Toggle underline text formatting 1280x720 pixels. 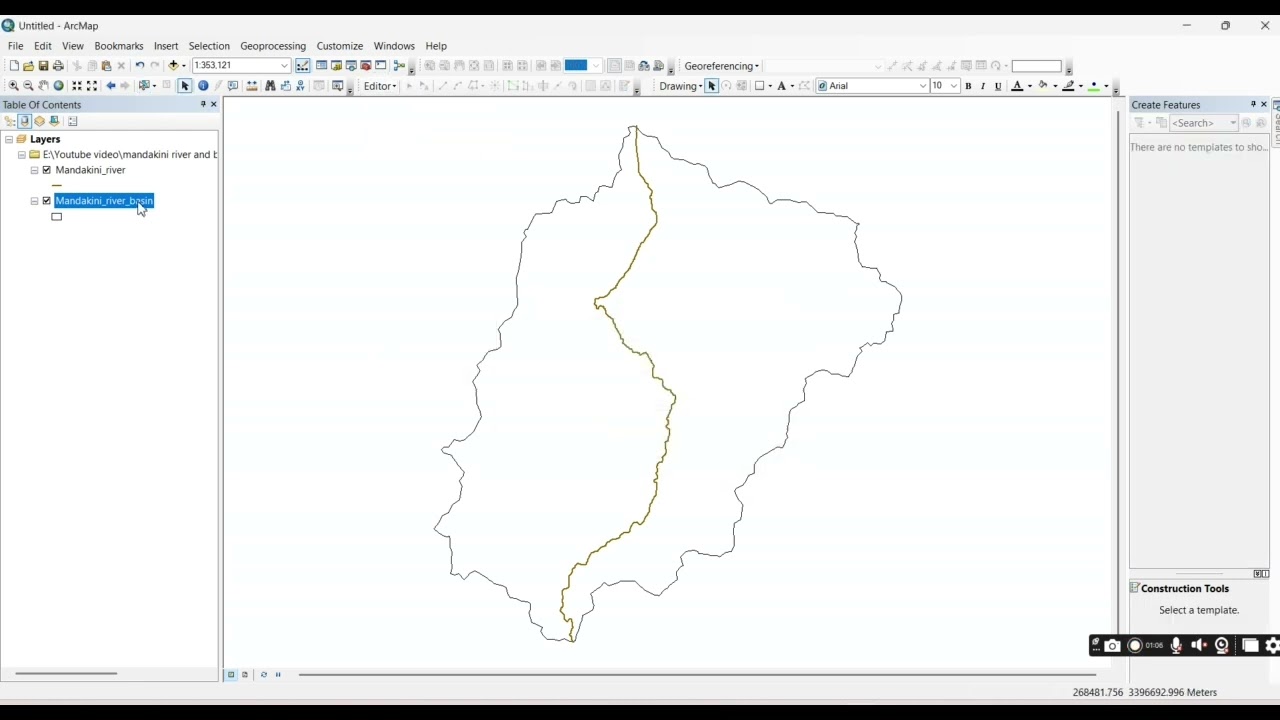(998, 86)
